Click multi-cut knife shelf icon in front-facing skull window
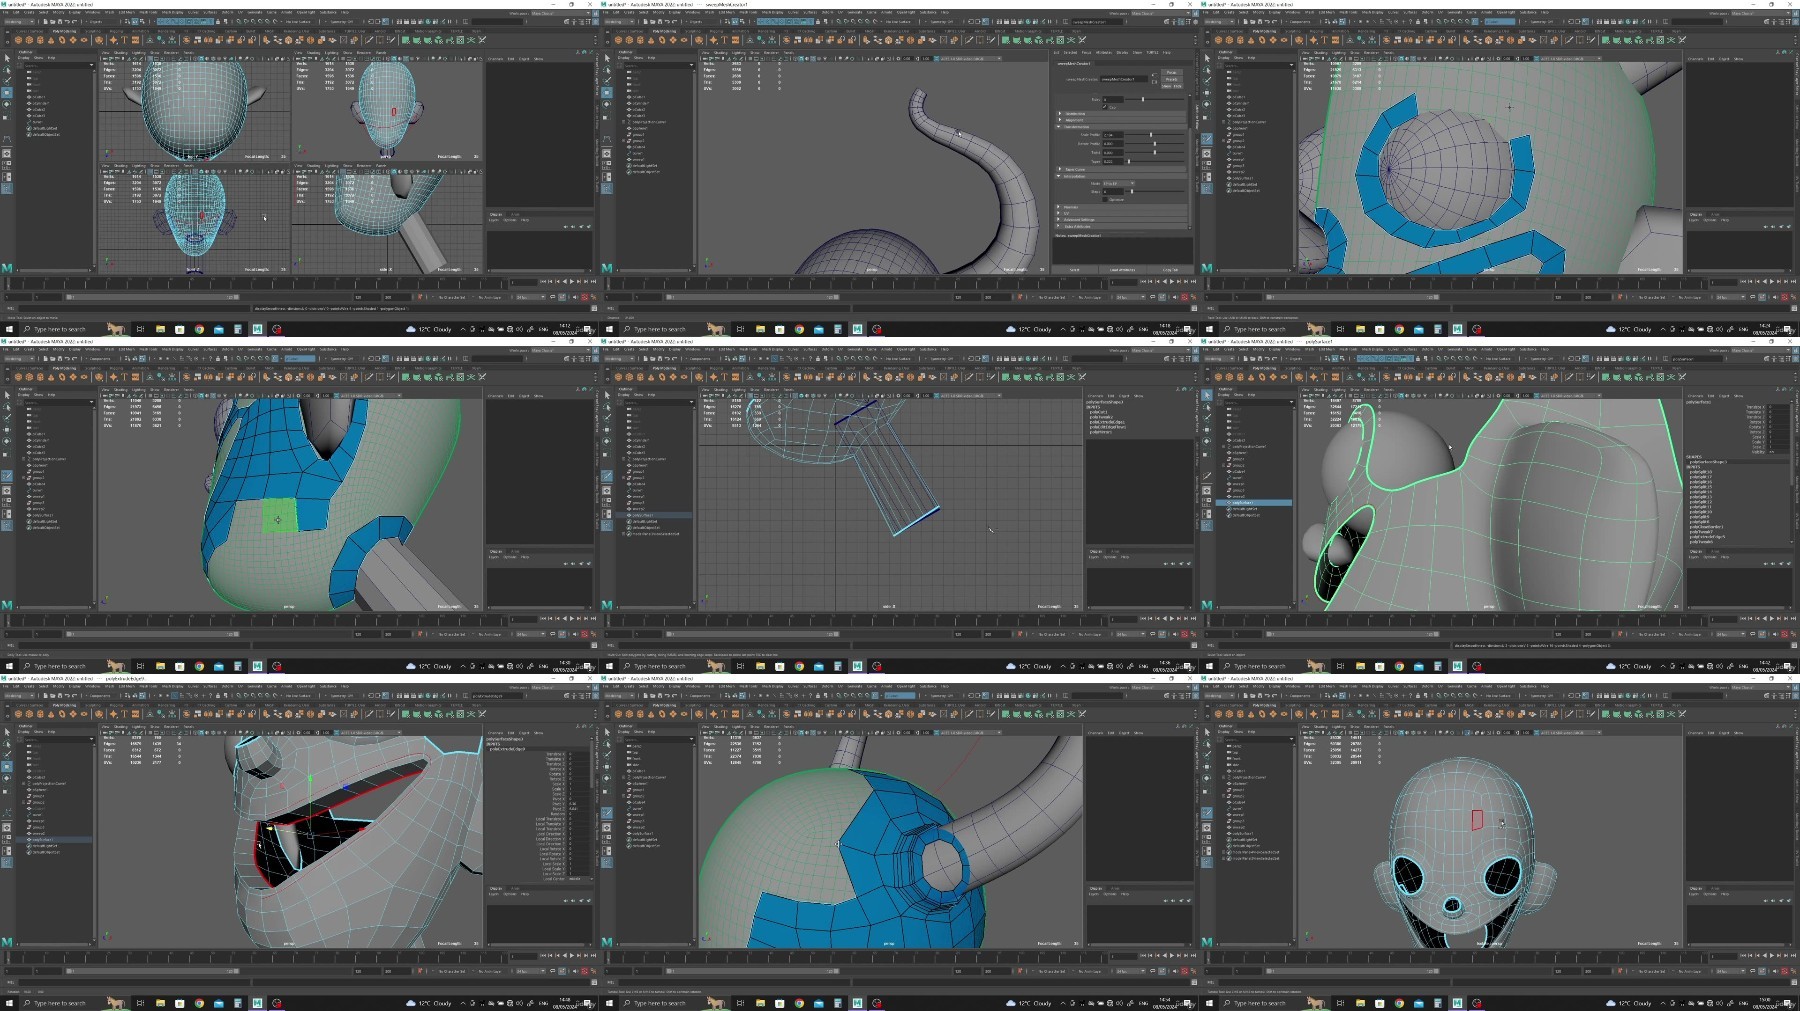The image size is (1800, 1011). pyautogui.click(x=1568, y=714)
